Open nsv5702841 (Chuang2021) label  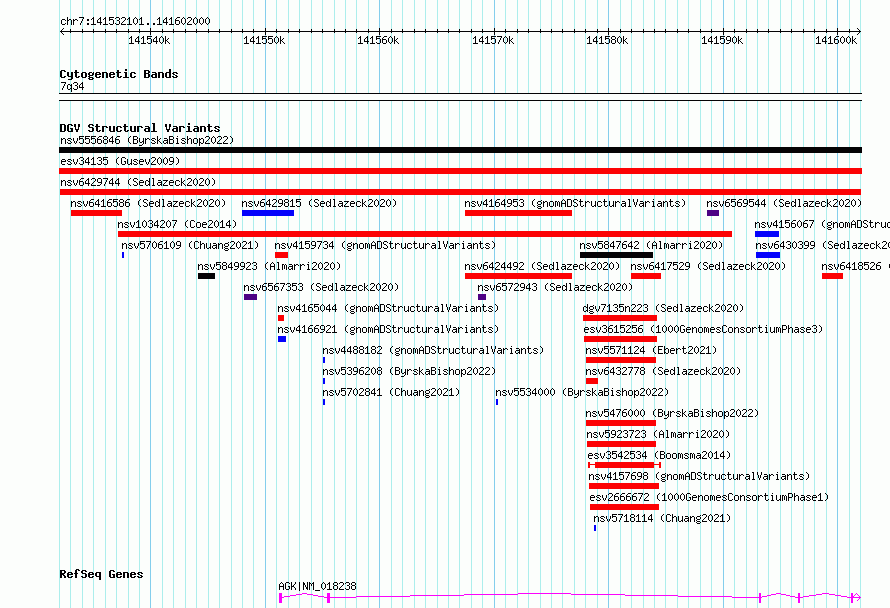[391, 392]
